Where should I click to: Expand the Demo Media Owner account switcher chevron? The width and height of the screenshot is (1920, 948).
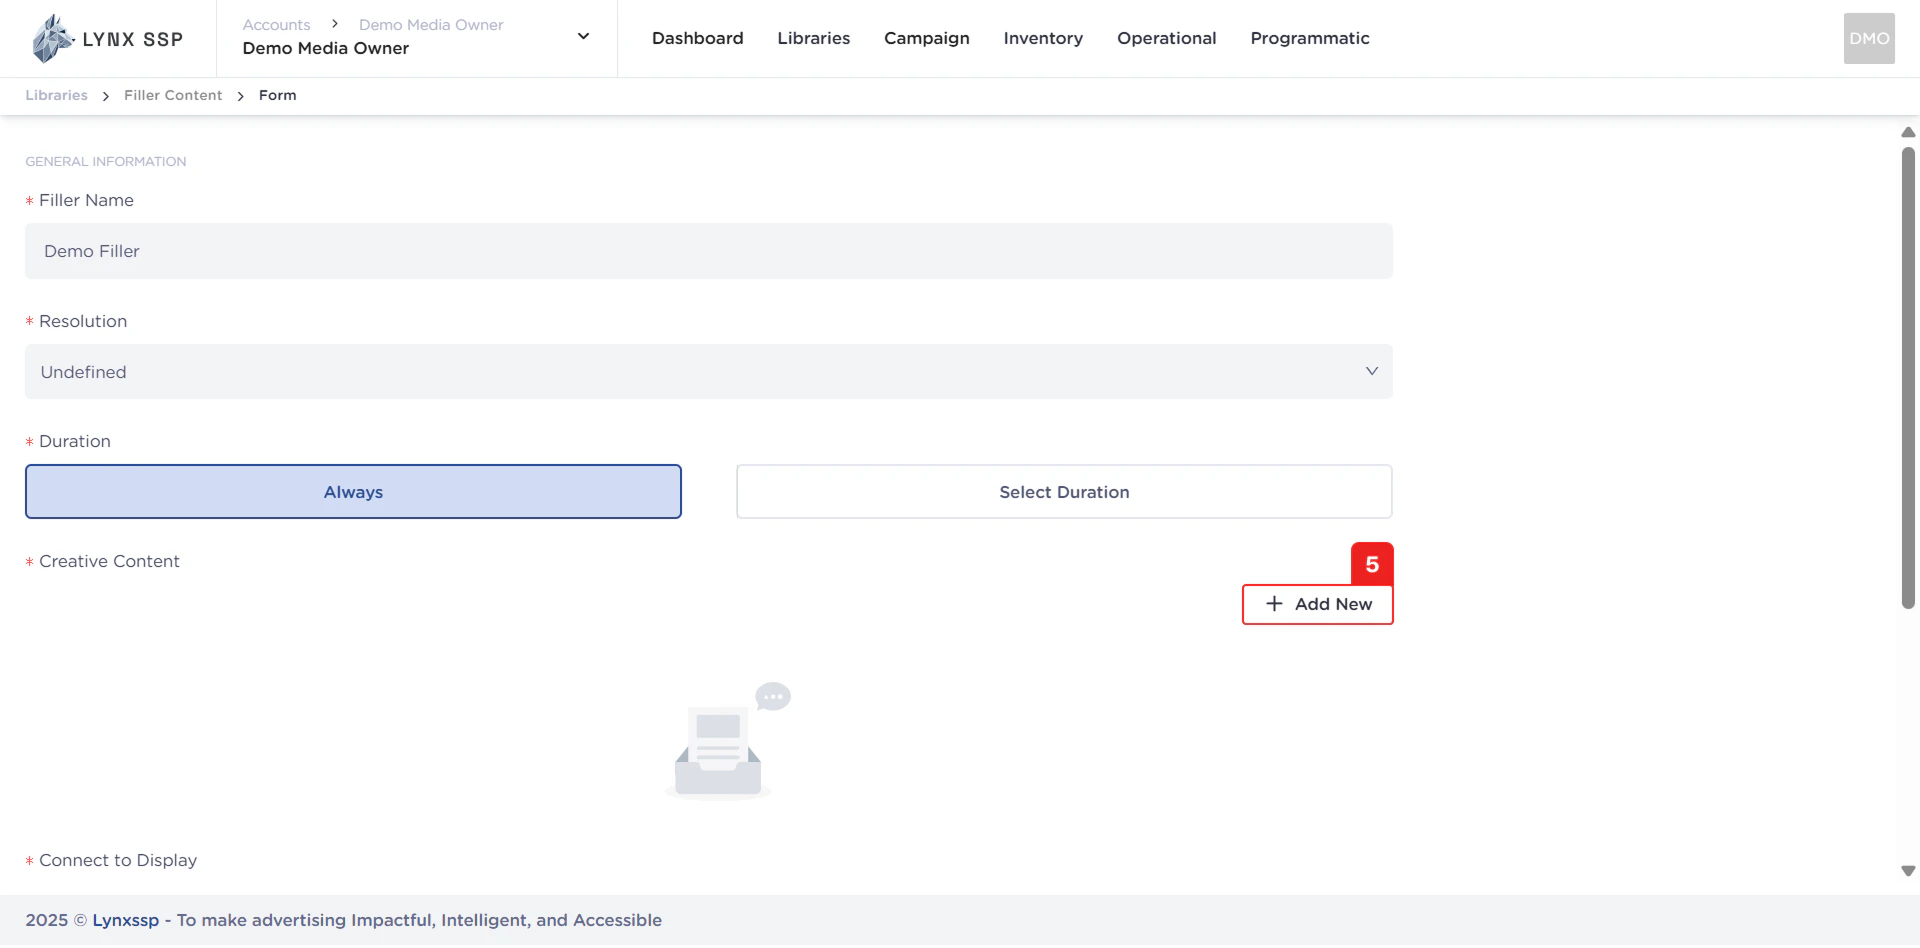click(584, 37)
